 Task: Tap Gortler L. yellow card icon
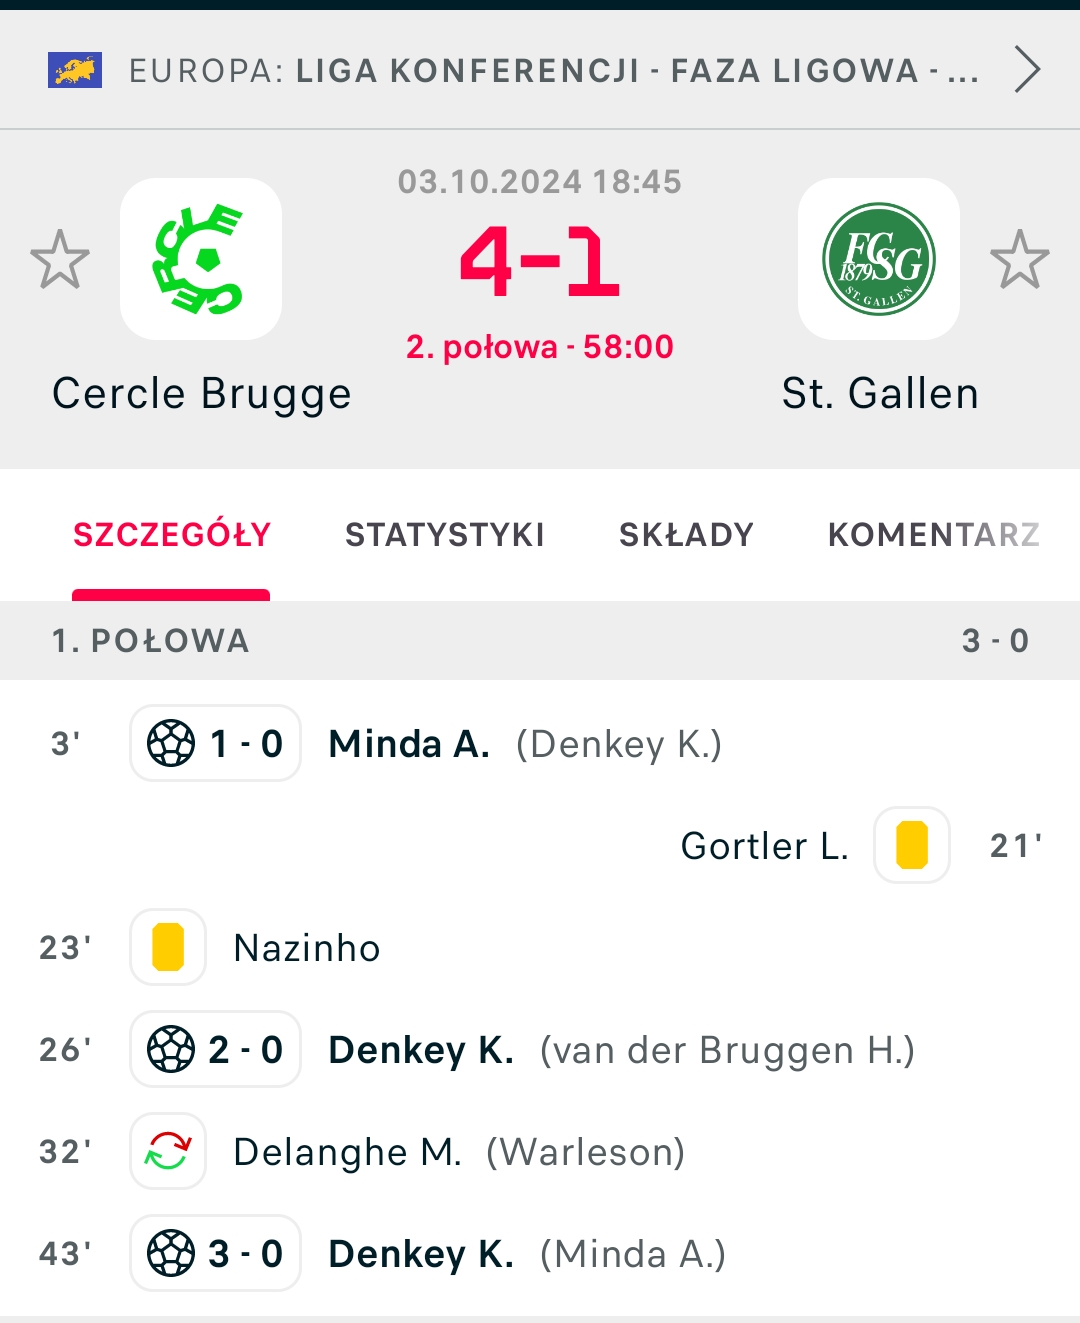pyautogui.click(x=911, y=845)
